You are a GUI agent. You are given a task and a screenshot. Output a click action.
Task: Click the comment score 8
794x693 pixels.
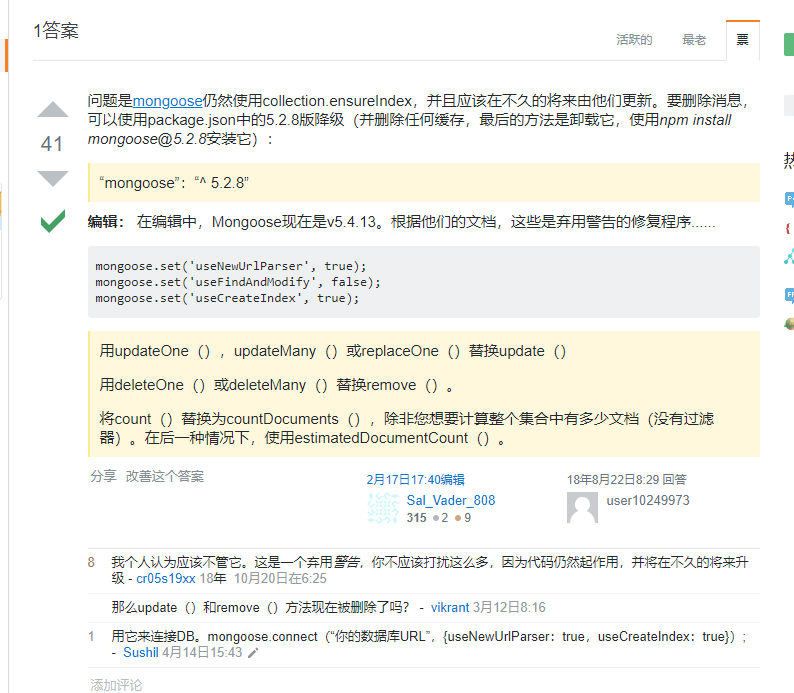click(91, 562)
